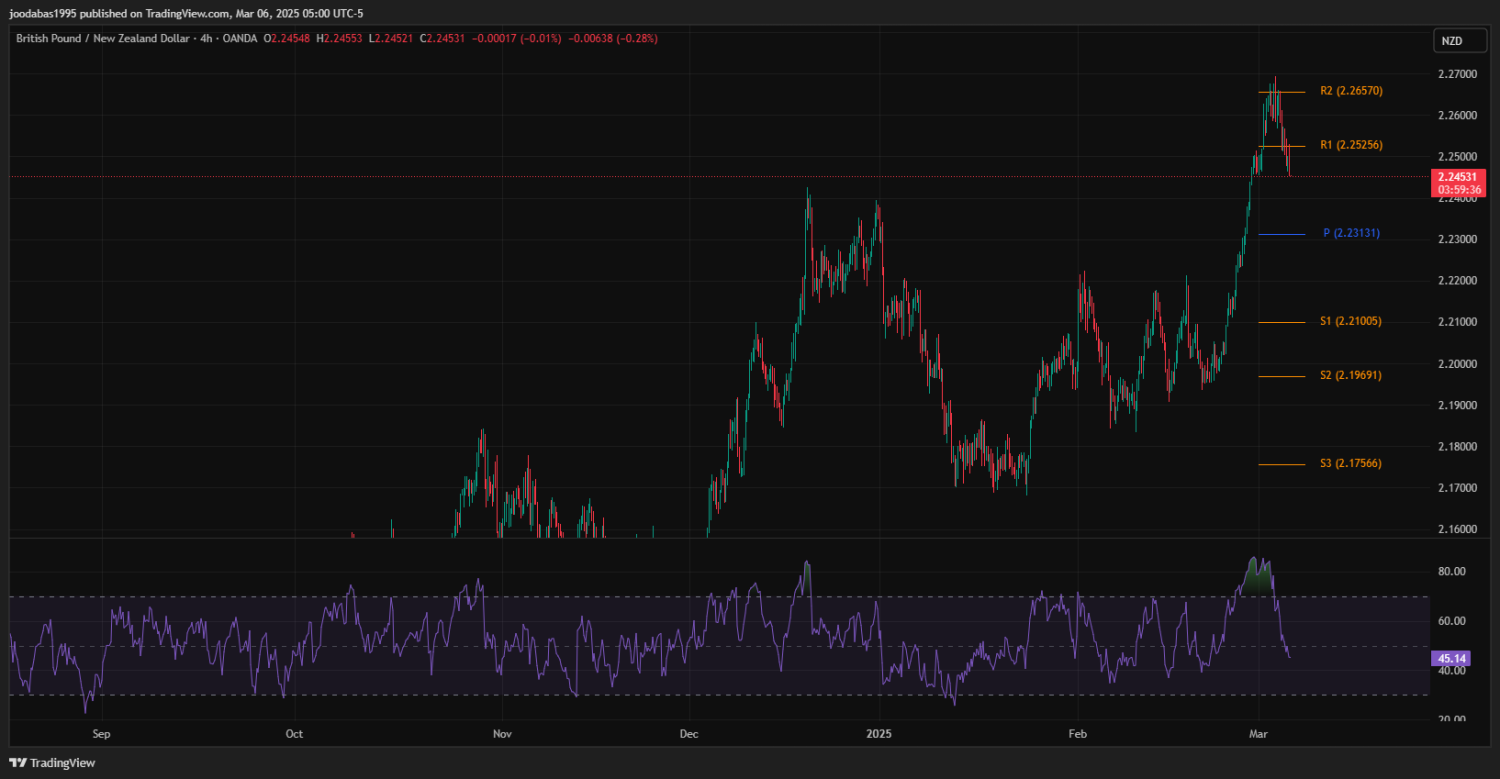The height and width of the screenshot is (779, 1500).
Task: Select the R1 (2.25256) resistance label
Action: pyautogui.click(x=1351, y=145)
